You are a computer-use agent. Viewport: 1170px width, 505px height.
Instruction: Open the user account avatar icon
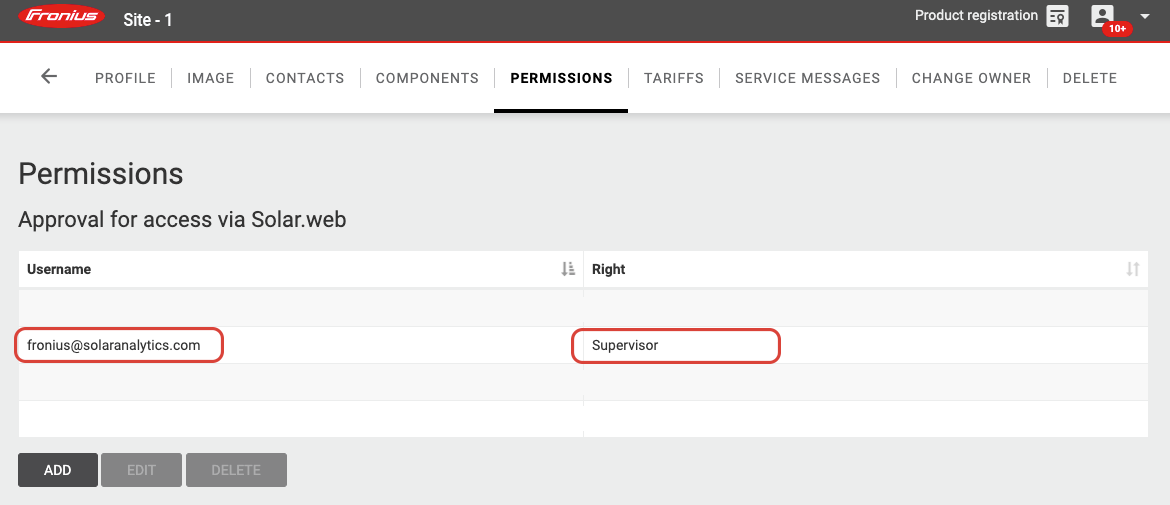coord(1102,16)
